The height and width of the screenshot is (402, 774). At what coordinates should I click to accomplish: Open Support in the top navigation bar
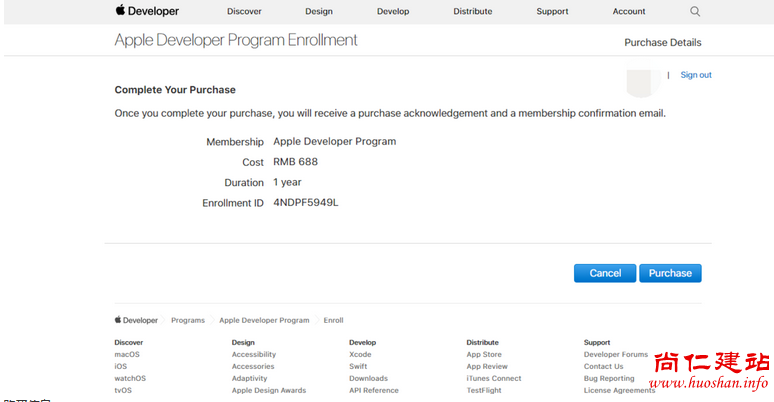[x=552, y=12]
